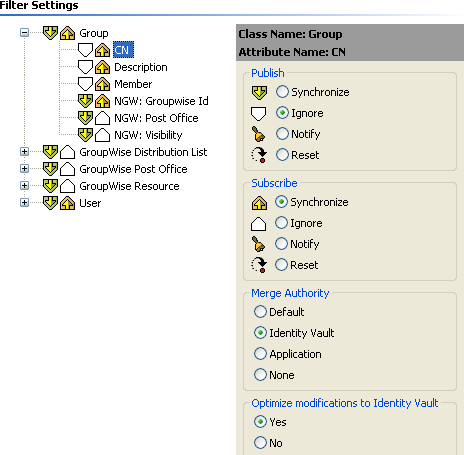Image resolution: width=464 pixels, height=455 pixels.
Task: Select the Member attribute
Action: [133, 84]
